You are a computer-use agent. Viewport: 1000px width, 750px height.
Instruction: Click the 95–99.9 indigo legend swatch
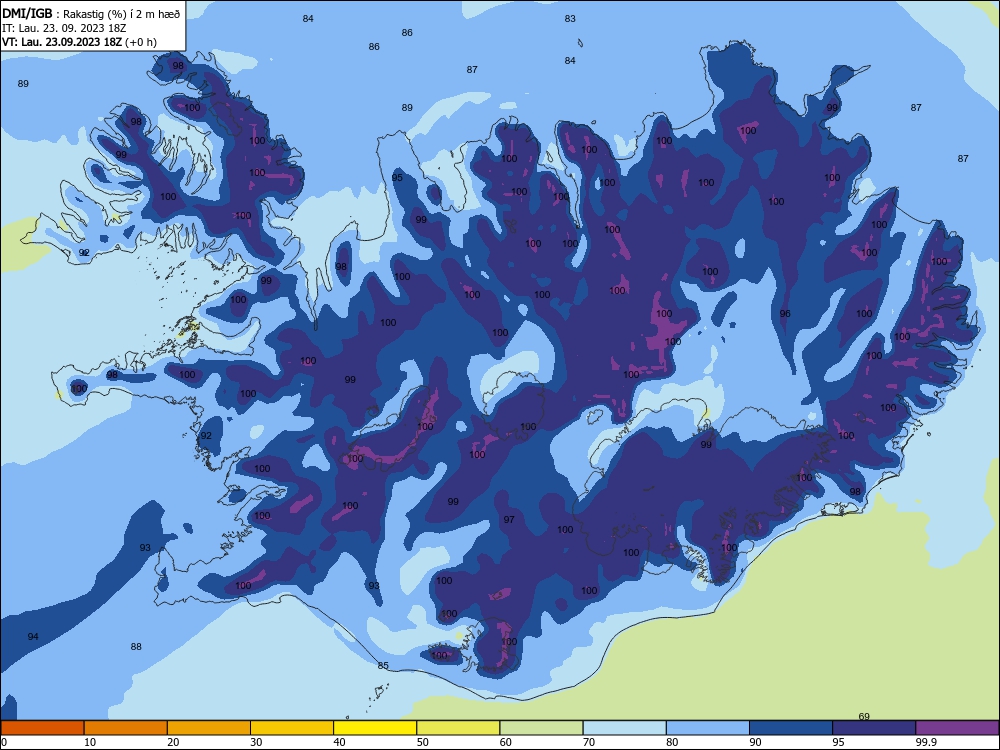(874, 728)
